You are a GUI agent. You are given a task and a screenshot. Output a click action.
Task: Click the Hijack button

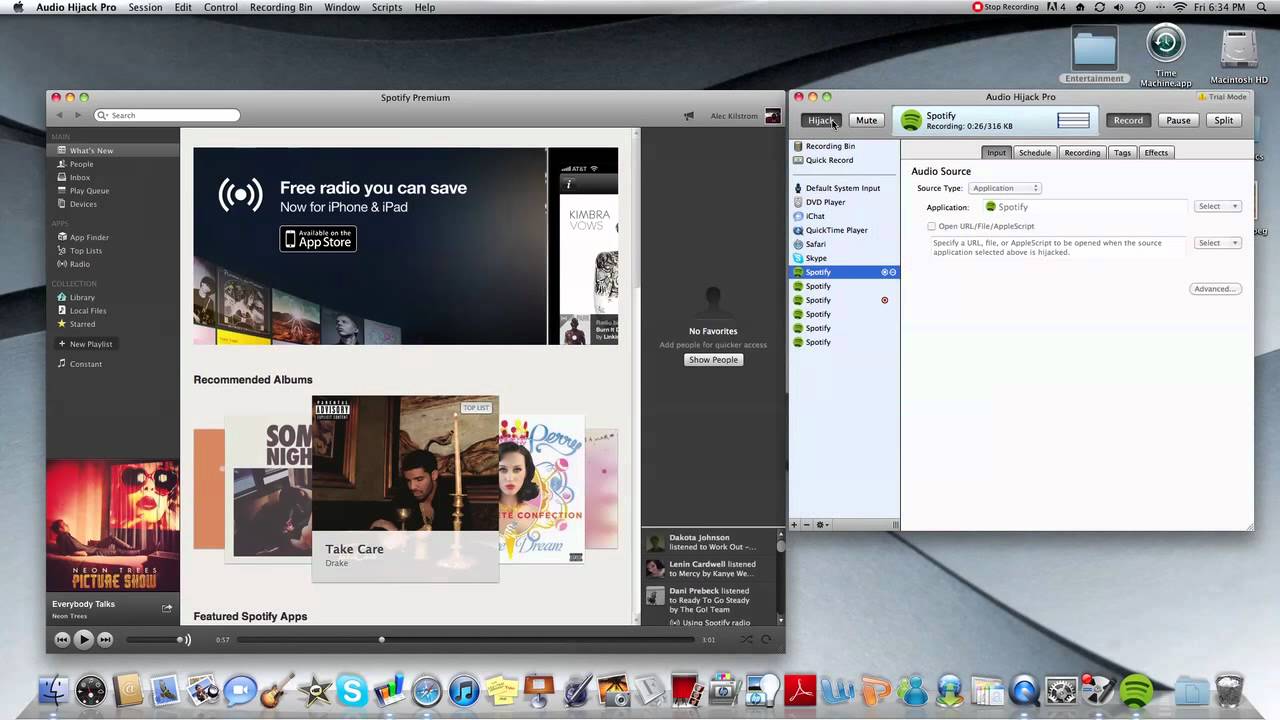coord(821,120)
